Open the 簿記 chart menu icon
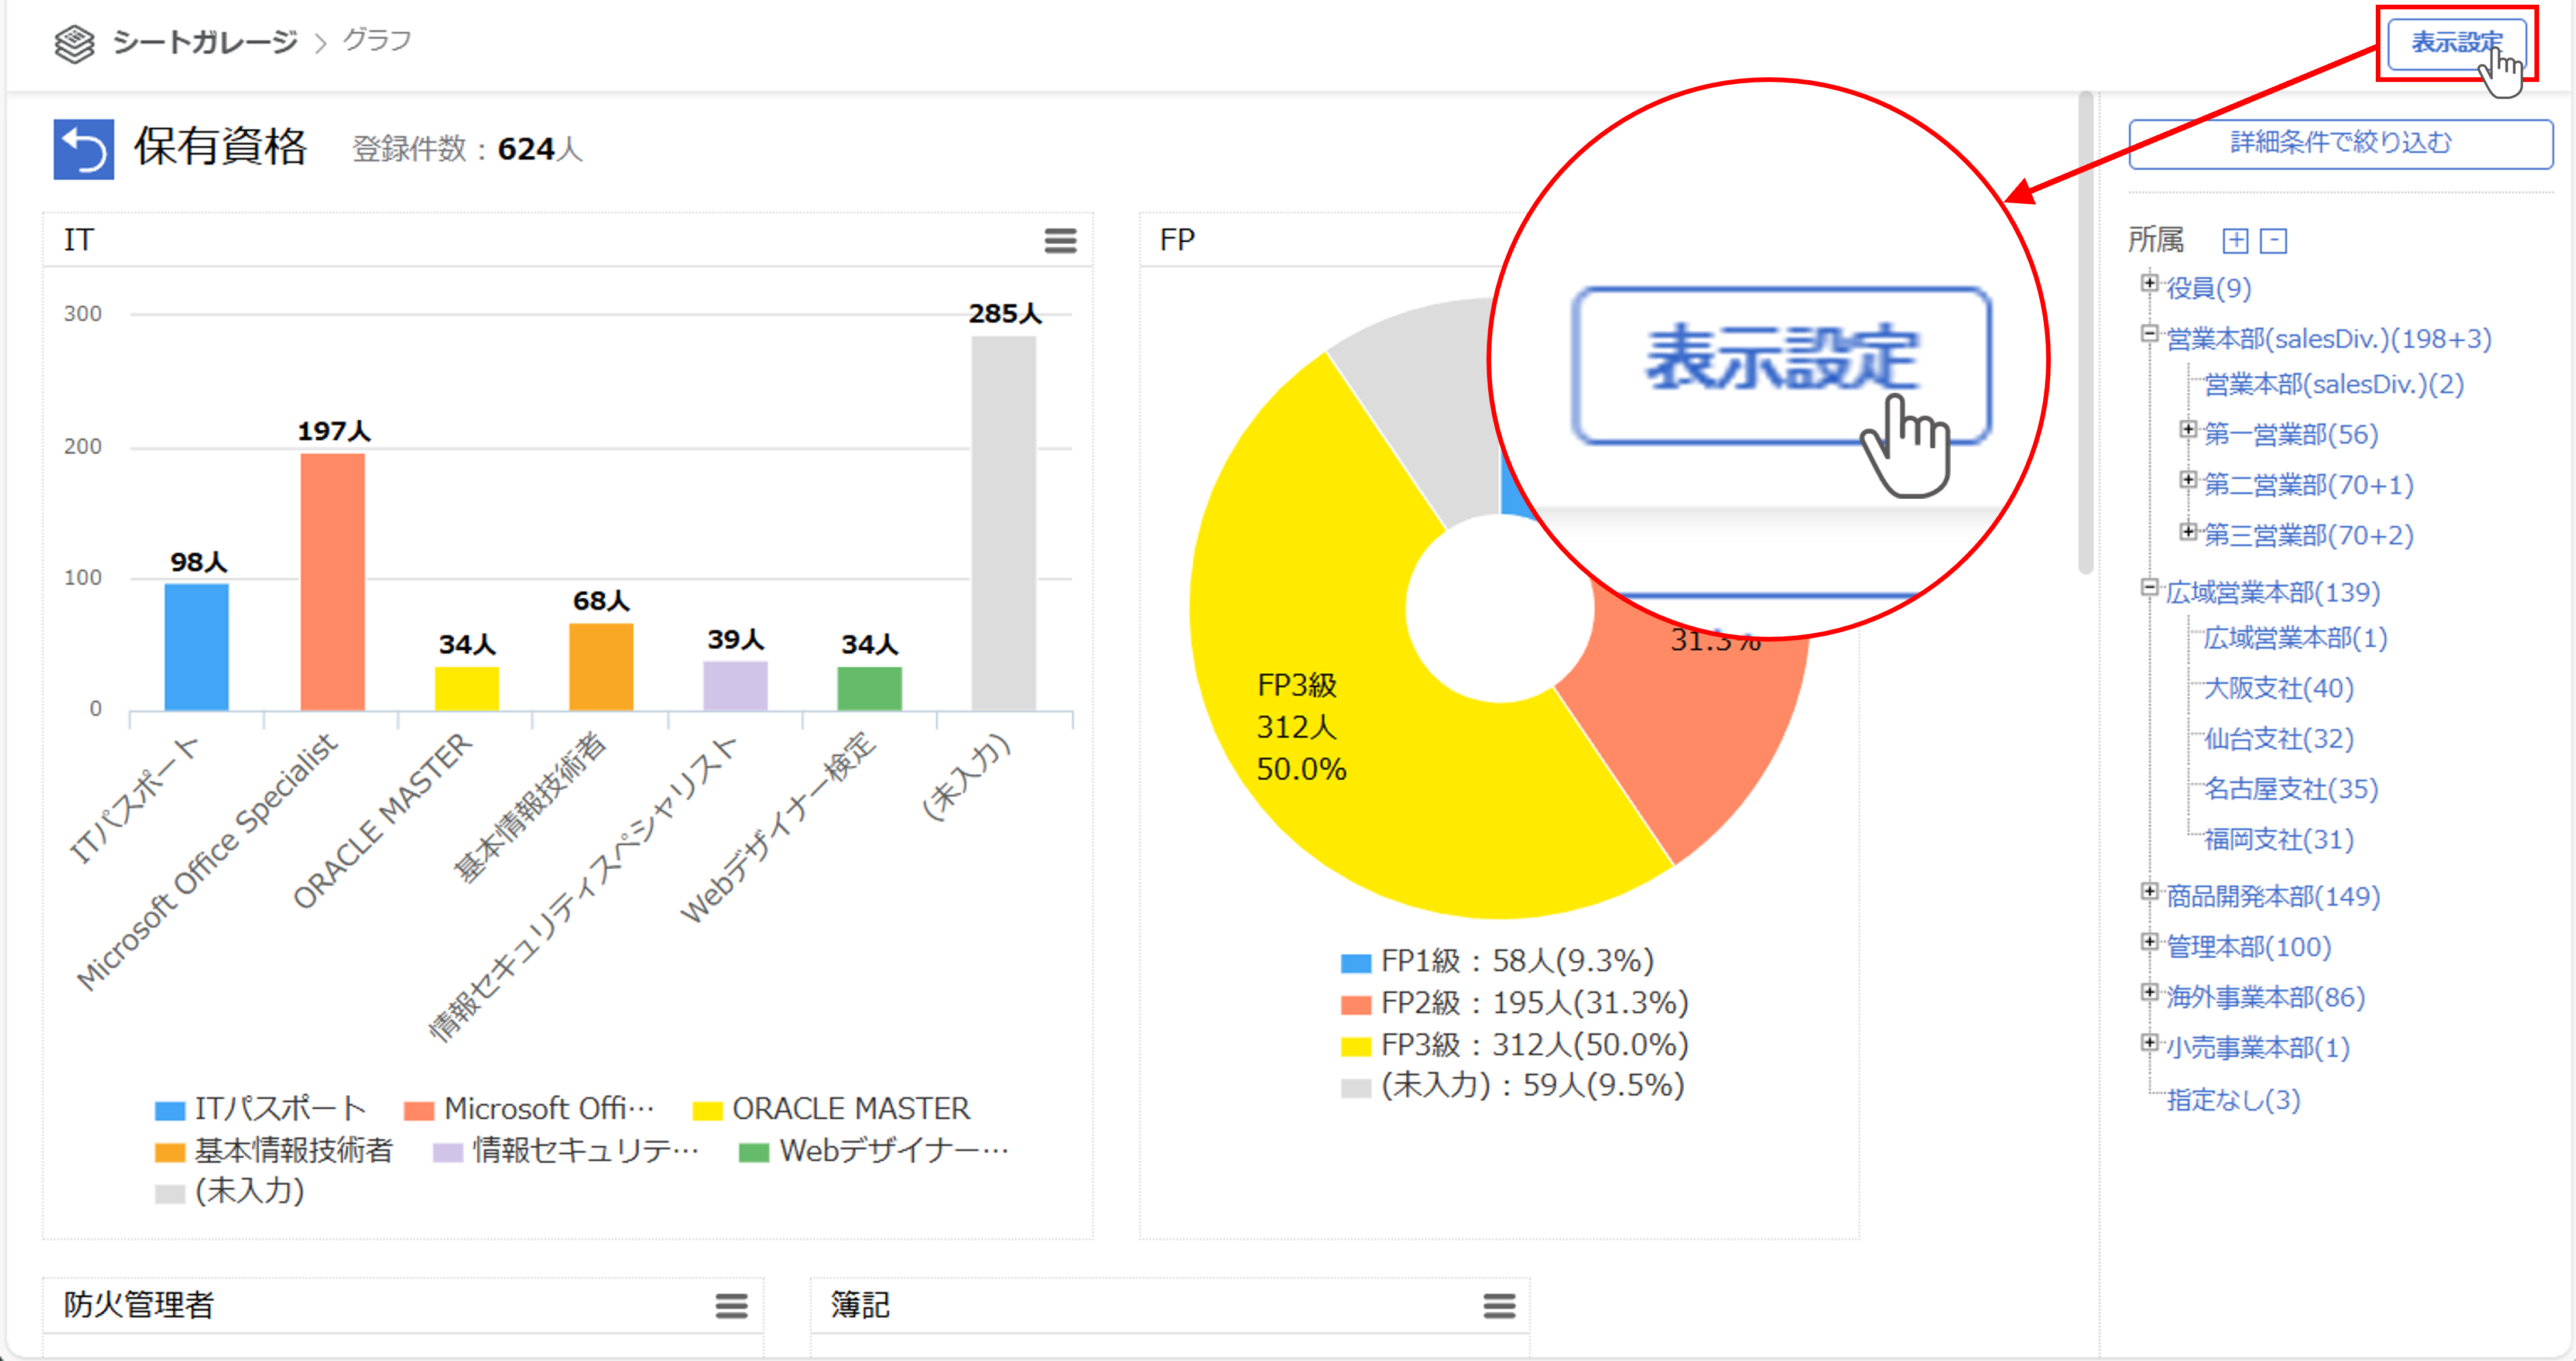Image resolution: width=2576 pixels, height=1361 pixels. [x=1498, y=1305]
